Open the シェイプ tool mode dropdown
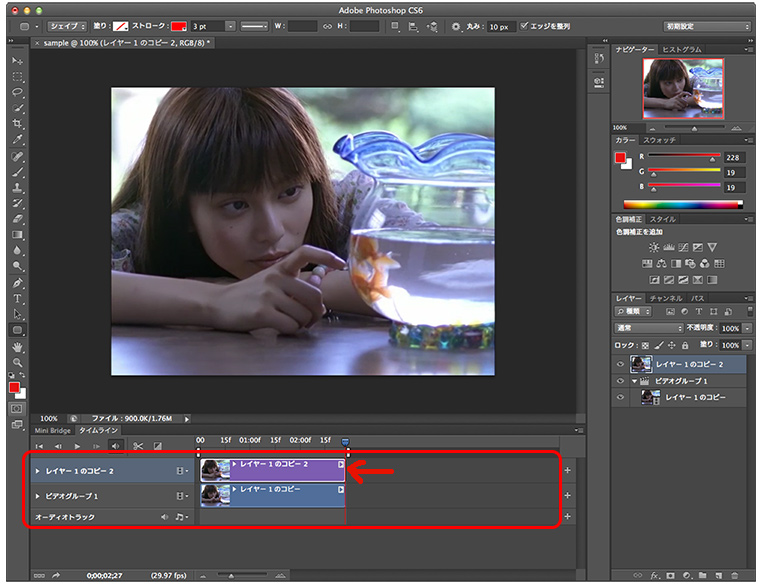Screen dimensions: 762x587 click(x=67, y=26)
